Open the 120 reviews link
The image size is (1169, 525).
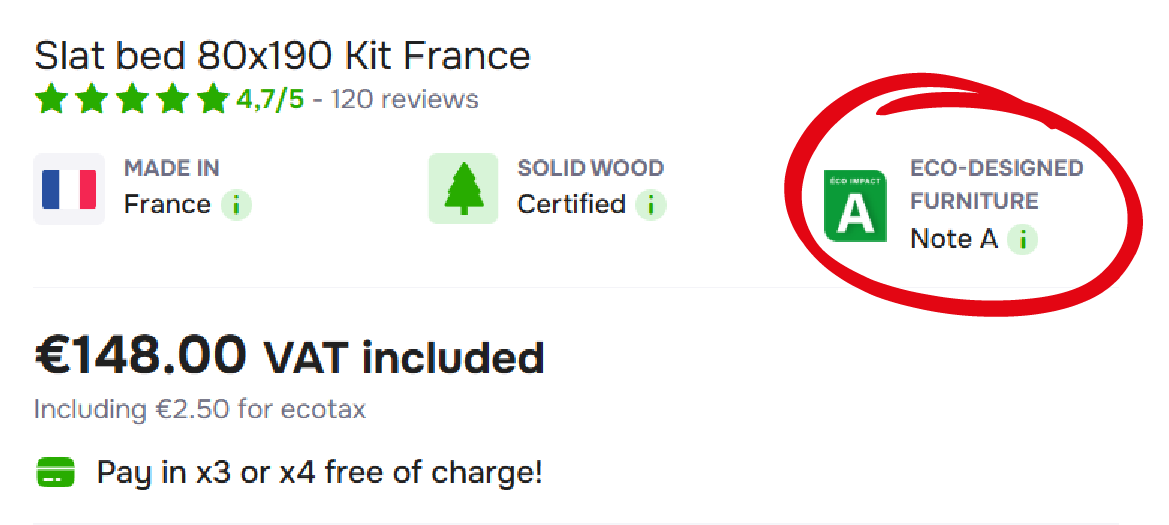(x=404, y=100)
